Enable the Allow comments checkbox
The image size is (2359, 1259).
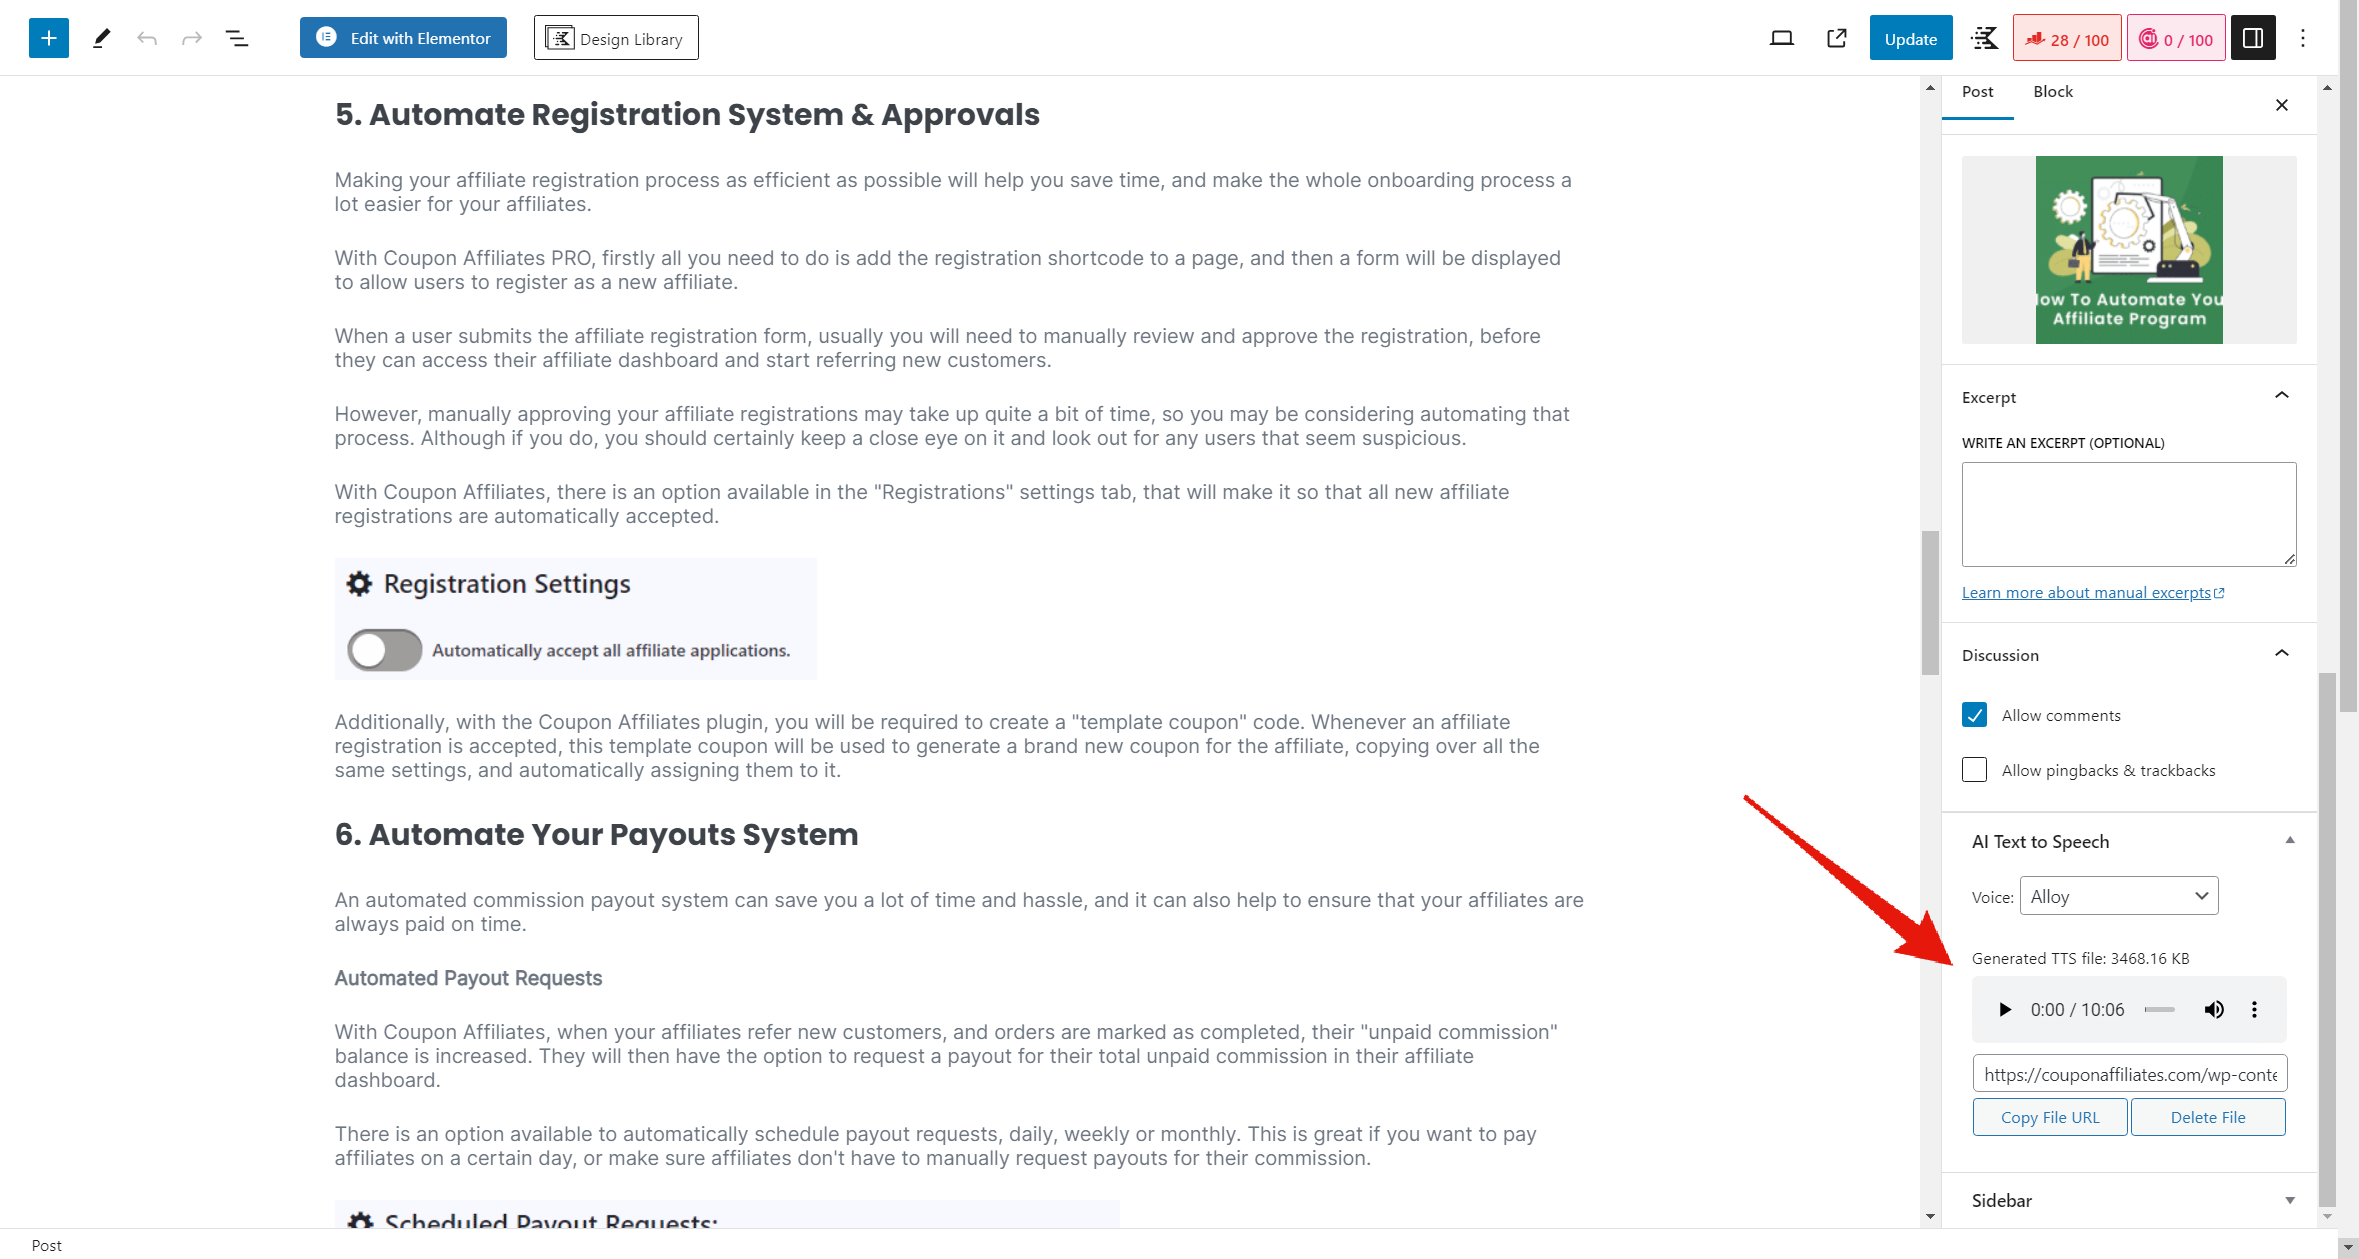(1974, 715)
